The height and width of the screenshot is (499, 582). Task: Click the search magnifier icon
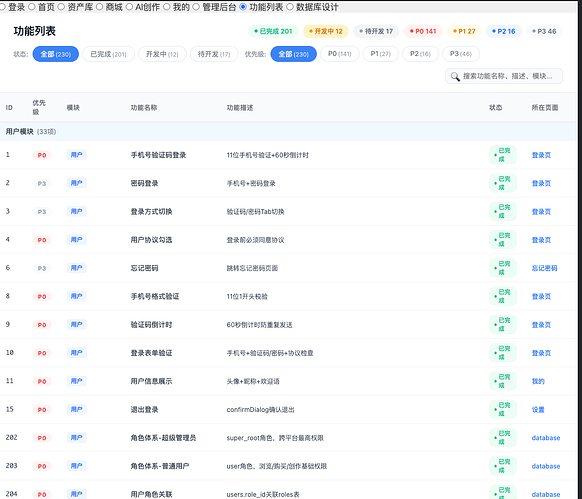click(x=455, y=76)
